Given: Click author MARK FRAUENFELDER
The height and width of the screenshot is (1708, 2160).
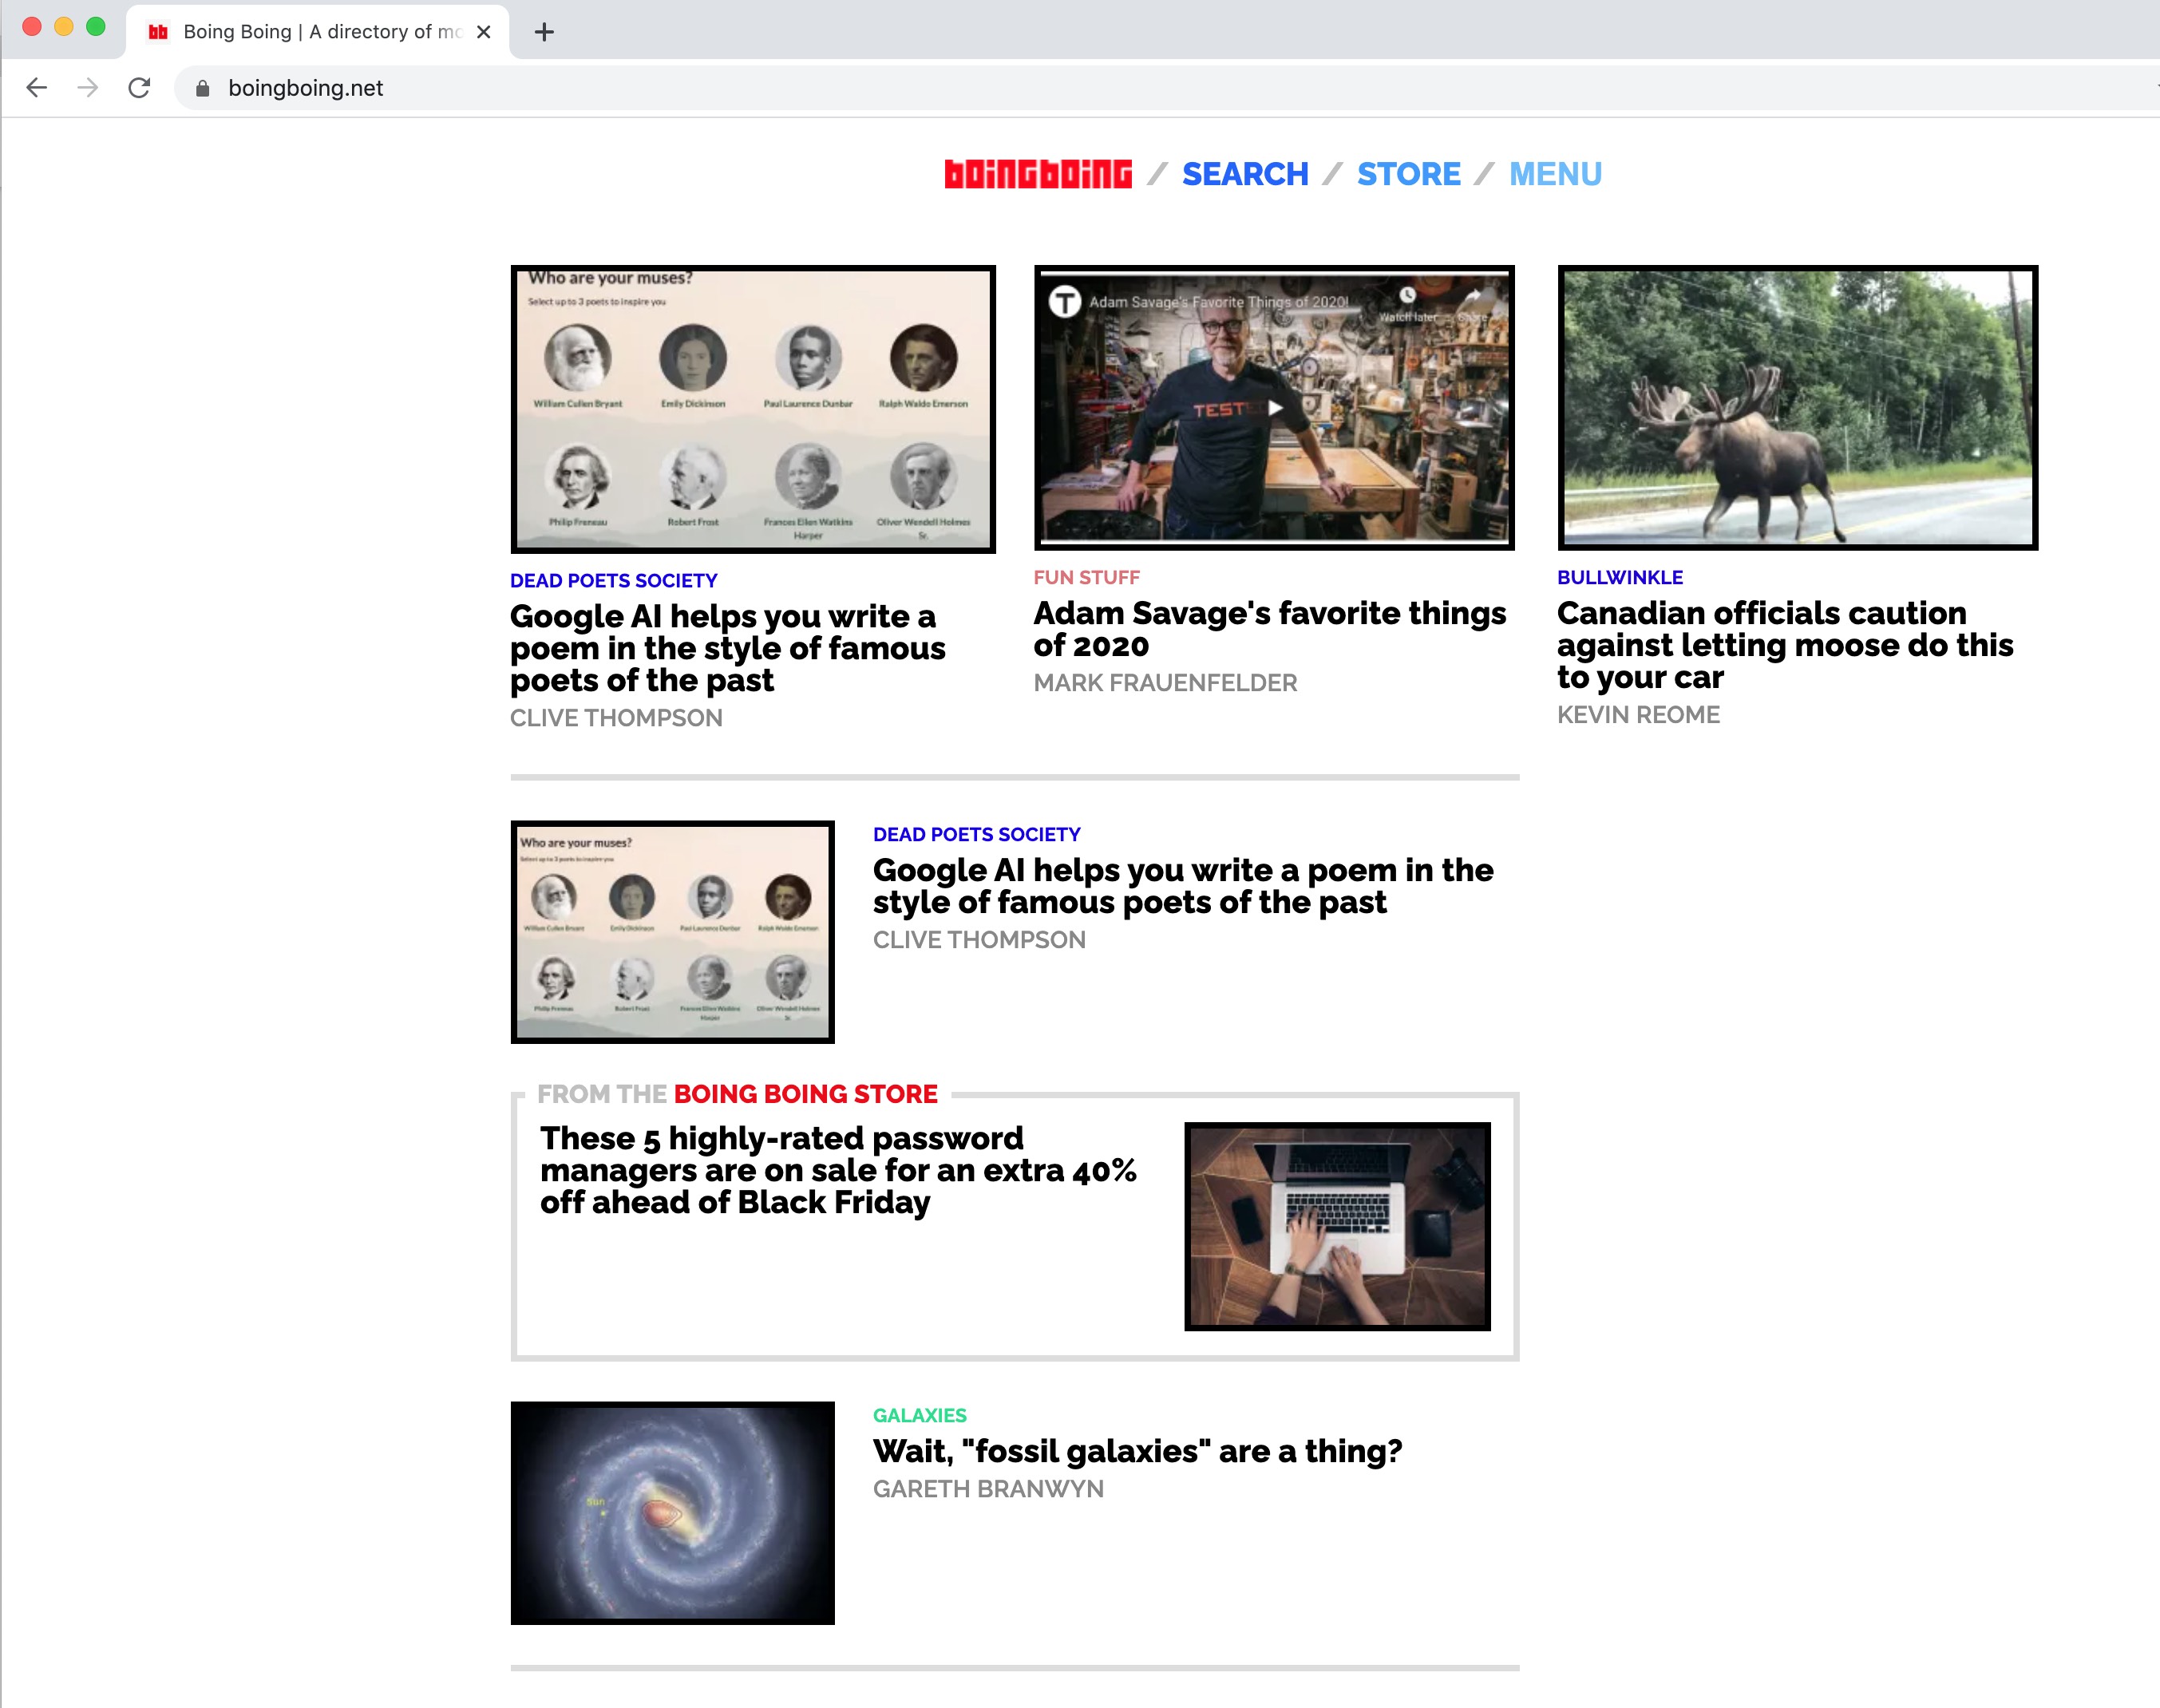Looking at the screenshot, I should click(x=1165, y=683).
